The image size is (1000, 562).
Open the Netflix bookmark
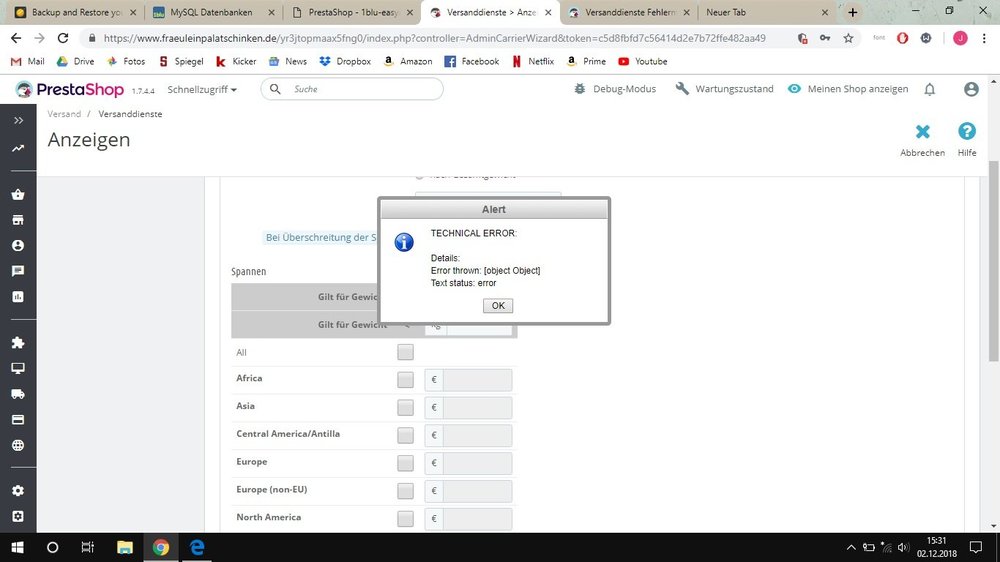tap(533, 61)
